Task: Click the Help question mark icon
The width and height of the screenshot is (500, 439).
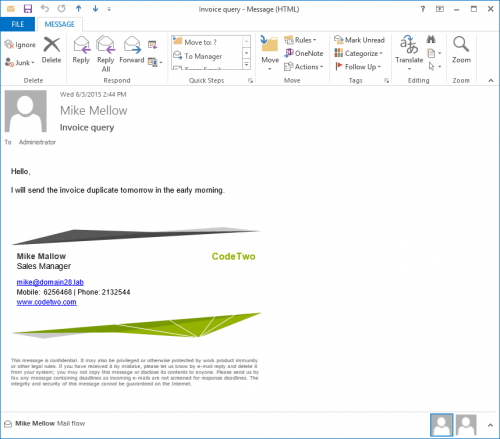Action: (x=423, y=9)
